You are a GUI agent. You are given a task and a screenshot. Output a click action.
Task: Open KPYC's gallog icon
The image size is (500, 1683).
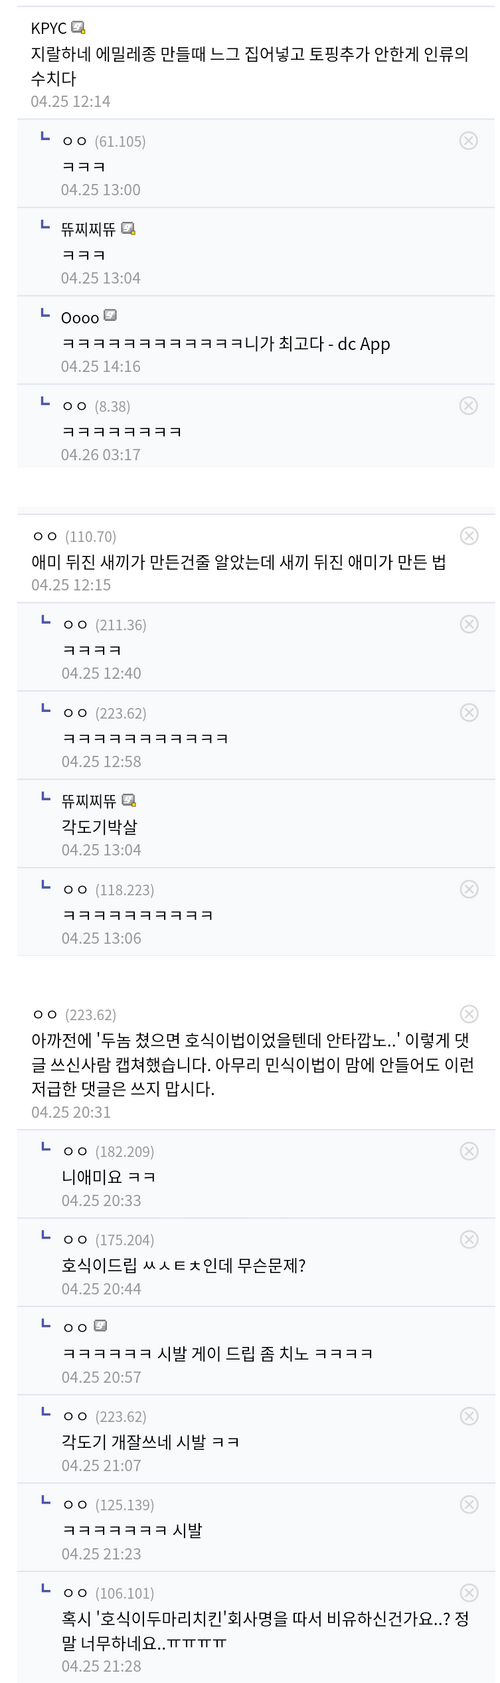pos(78,28)
